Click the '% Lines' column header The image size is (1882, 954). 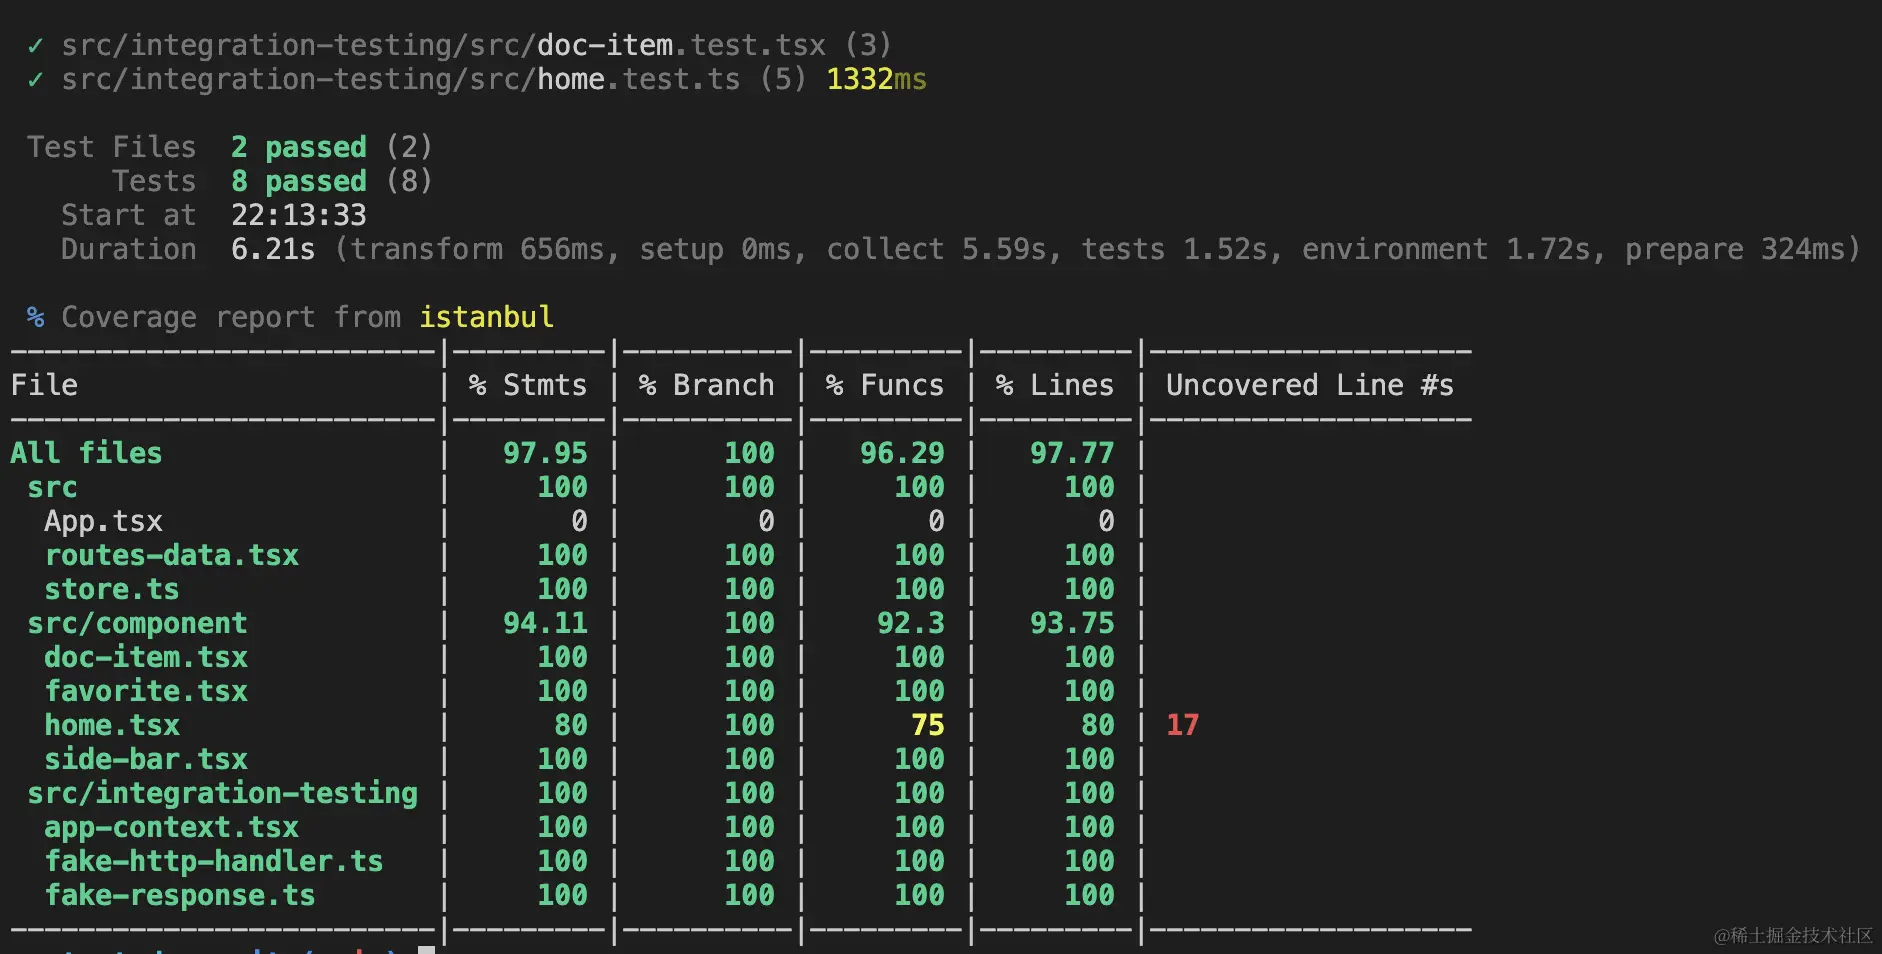point(1055,385)
